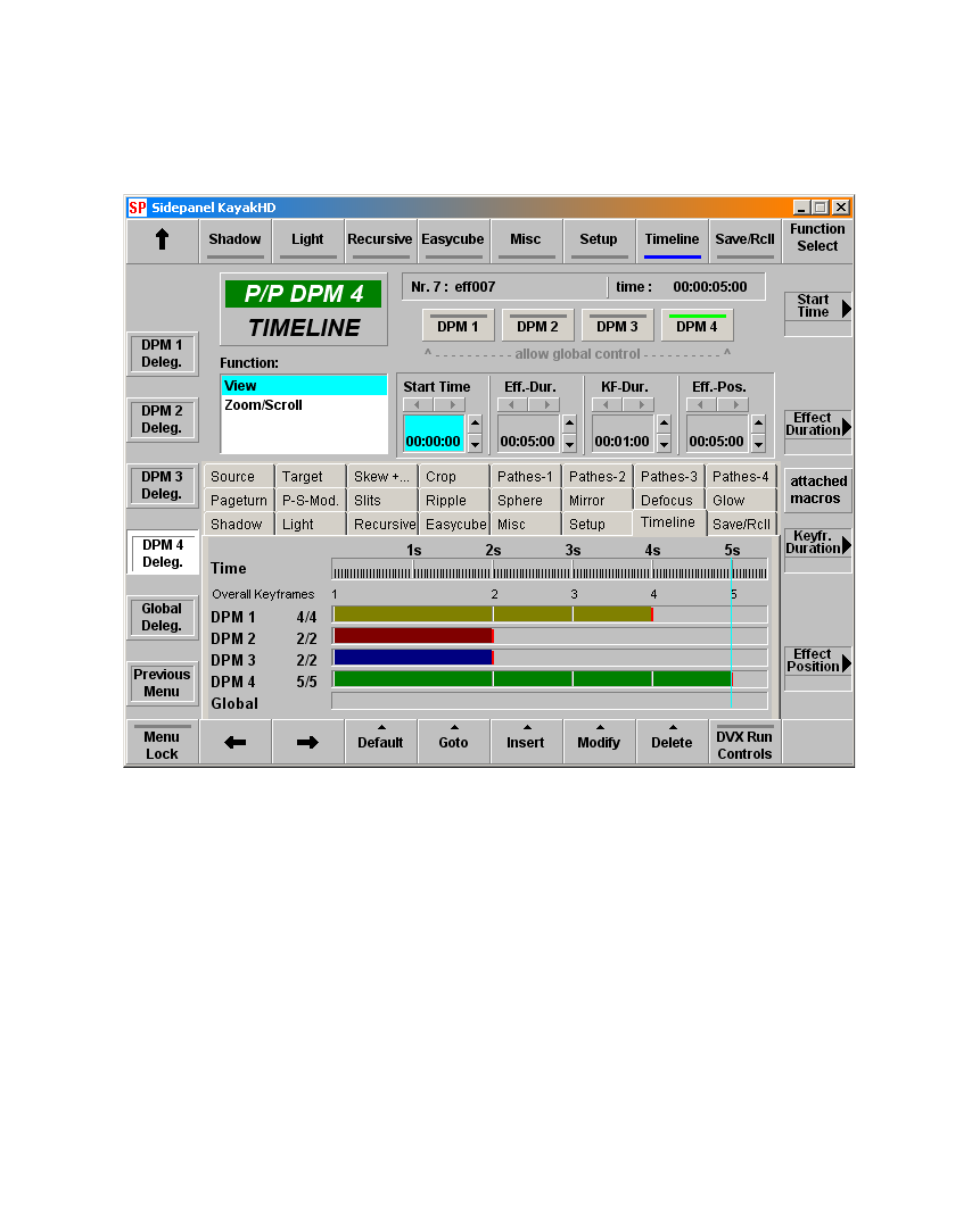Click the dark red DPM 2 timeline bar
The width and height of the screenshot is (954, 1227).
coord(413,636)
